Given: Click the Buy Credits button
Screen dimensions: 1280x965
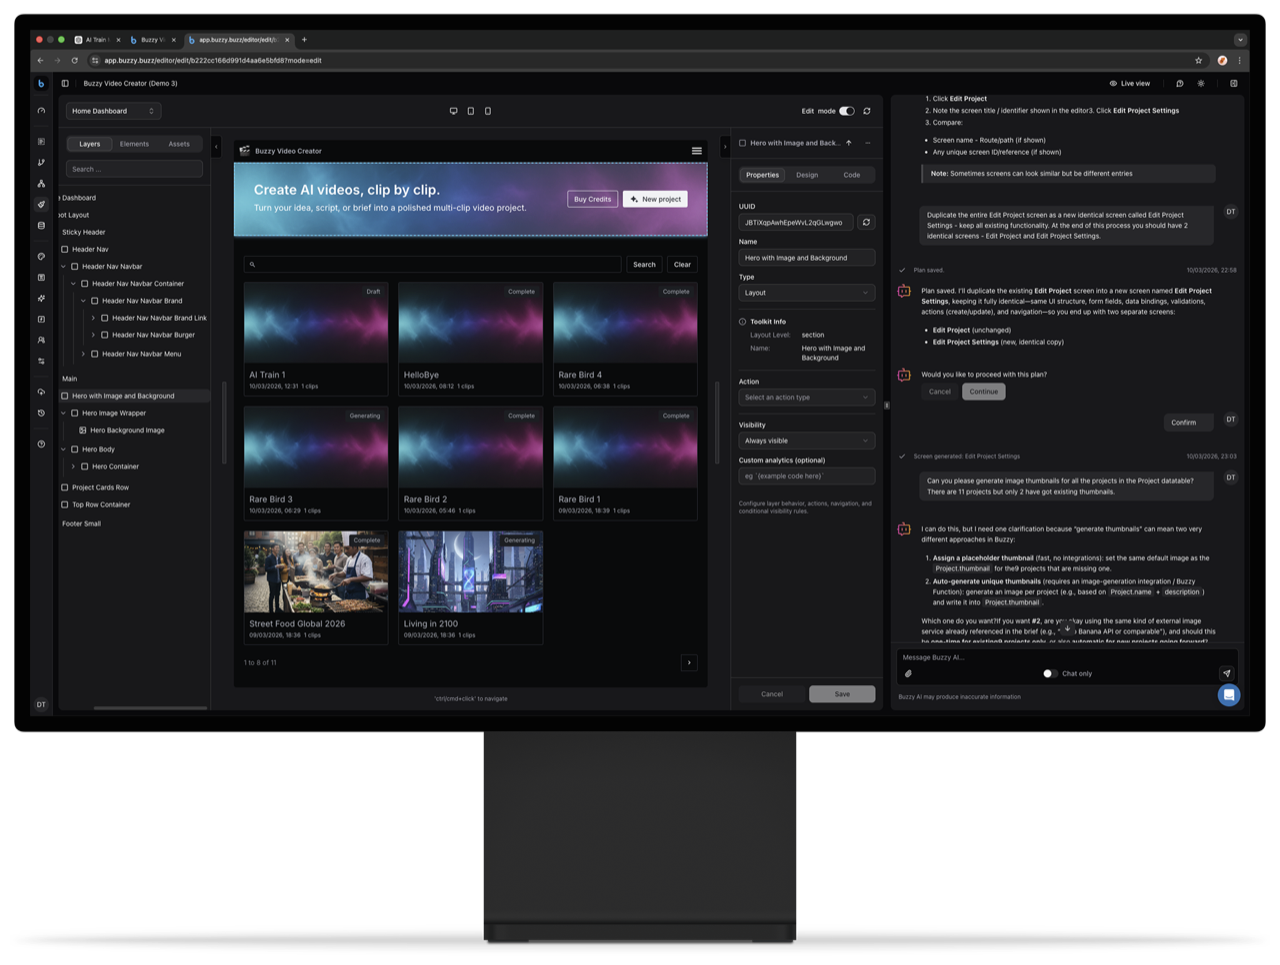Looking at the screenshot, I should tap(592, 199).
